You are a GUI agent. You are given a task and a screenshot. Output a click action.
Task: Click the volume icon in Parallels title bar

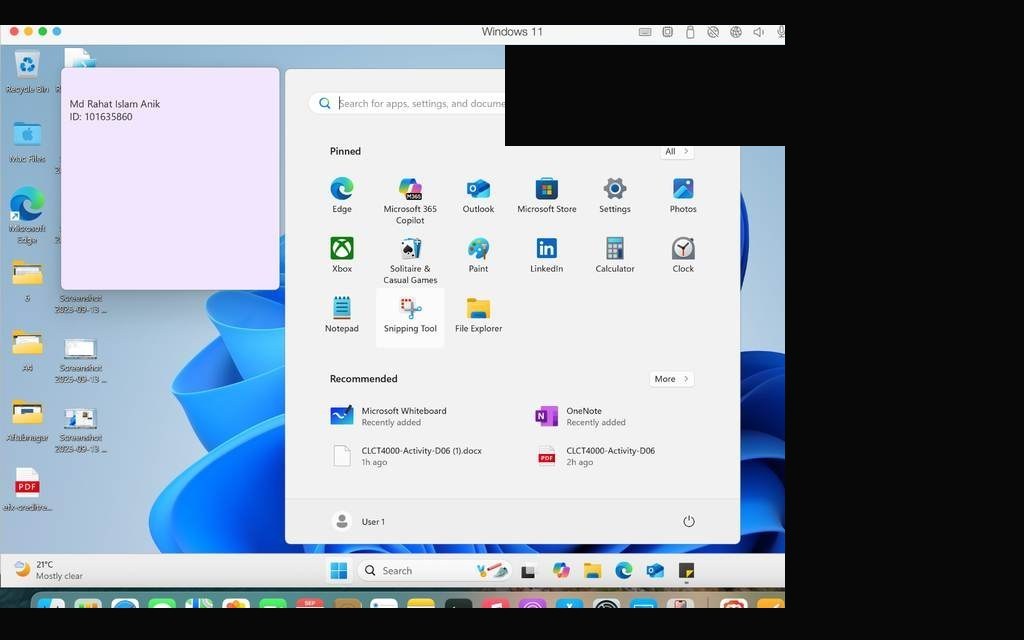(x=758, y=32)
